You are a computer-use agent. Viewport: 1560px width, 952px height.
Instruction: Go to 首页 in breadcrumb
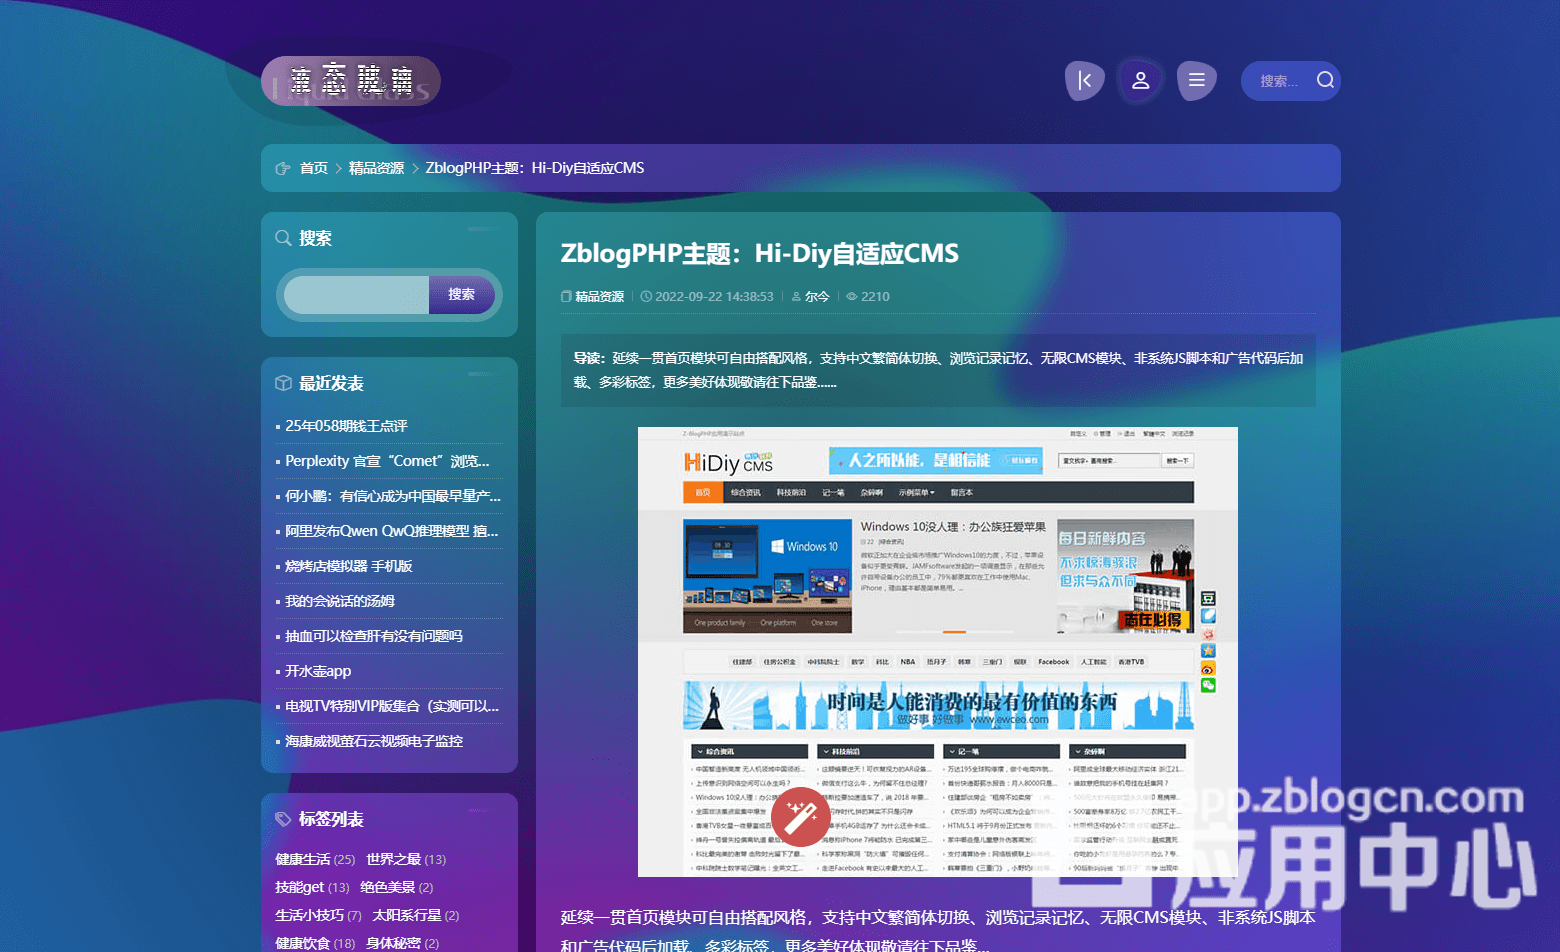point(314,168)
